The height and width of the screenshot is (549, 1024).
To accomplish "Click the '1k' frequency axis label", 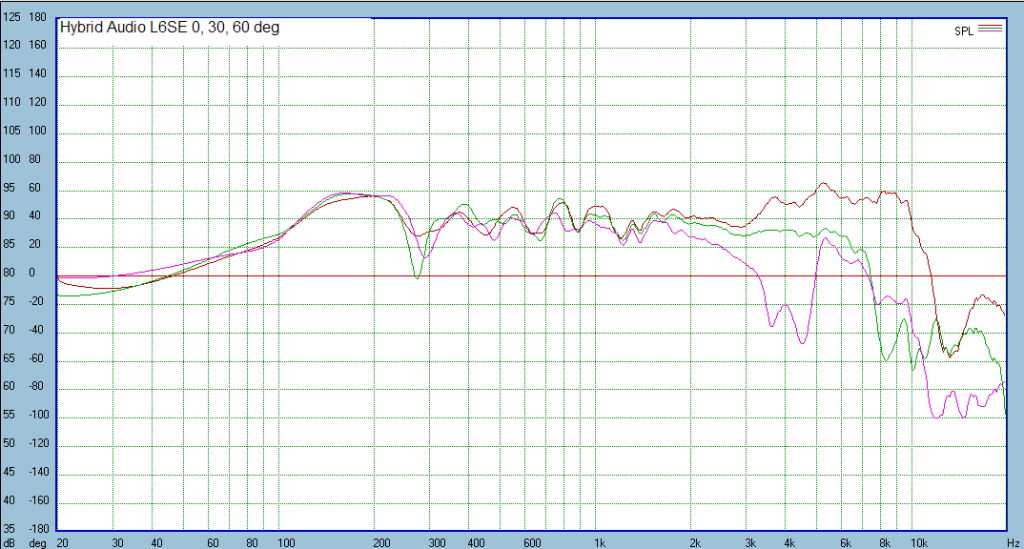I will (600, 543).
